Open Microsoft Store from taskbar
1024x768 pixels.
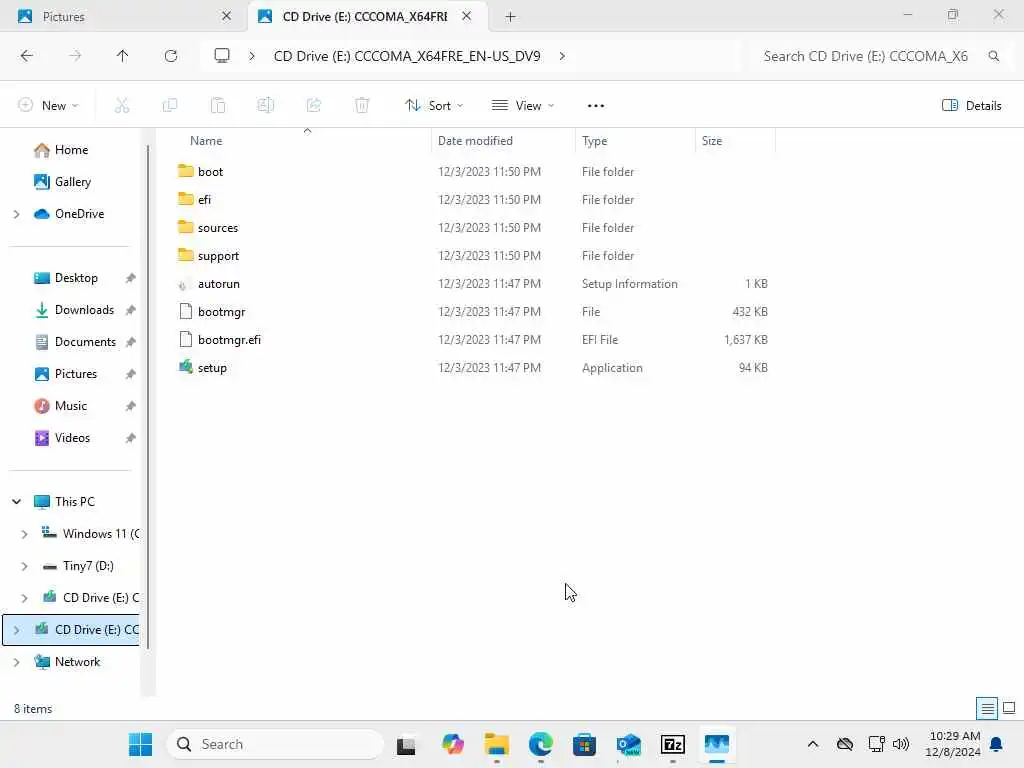[x=584, y=744]
